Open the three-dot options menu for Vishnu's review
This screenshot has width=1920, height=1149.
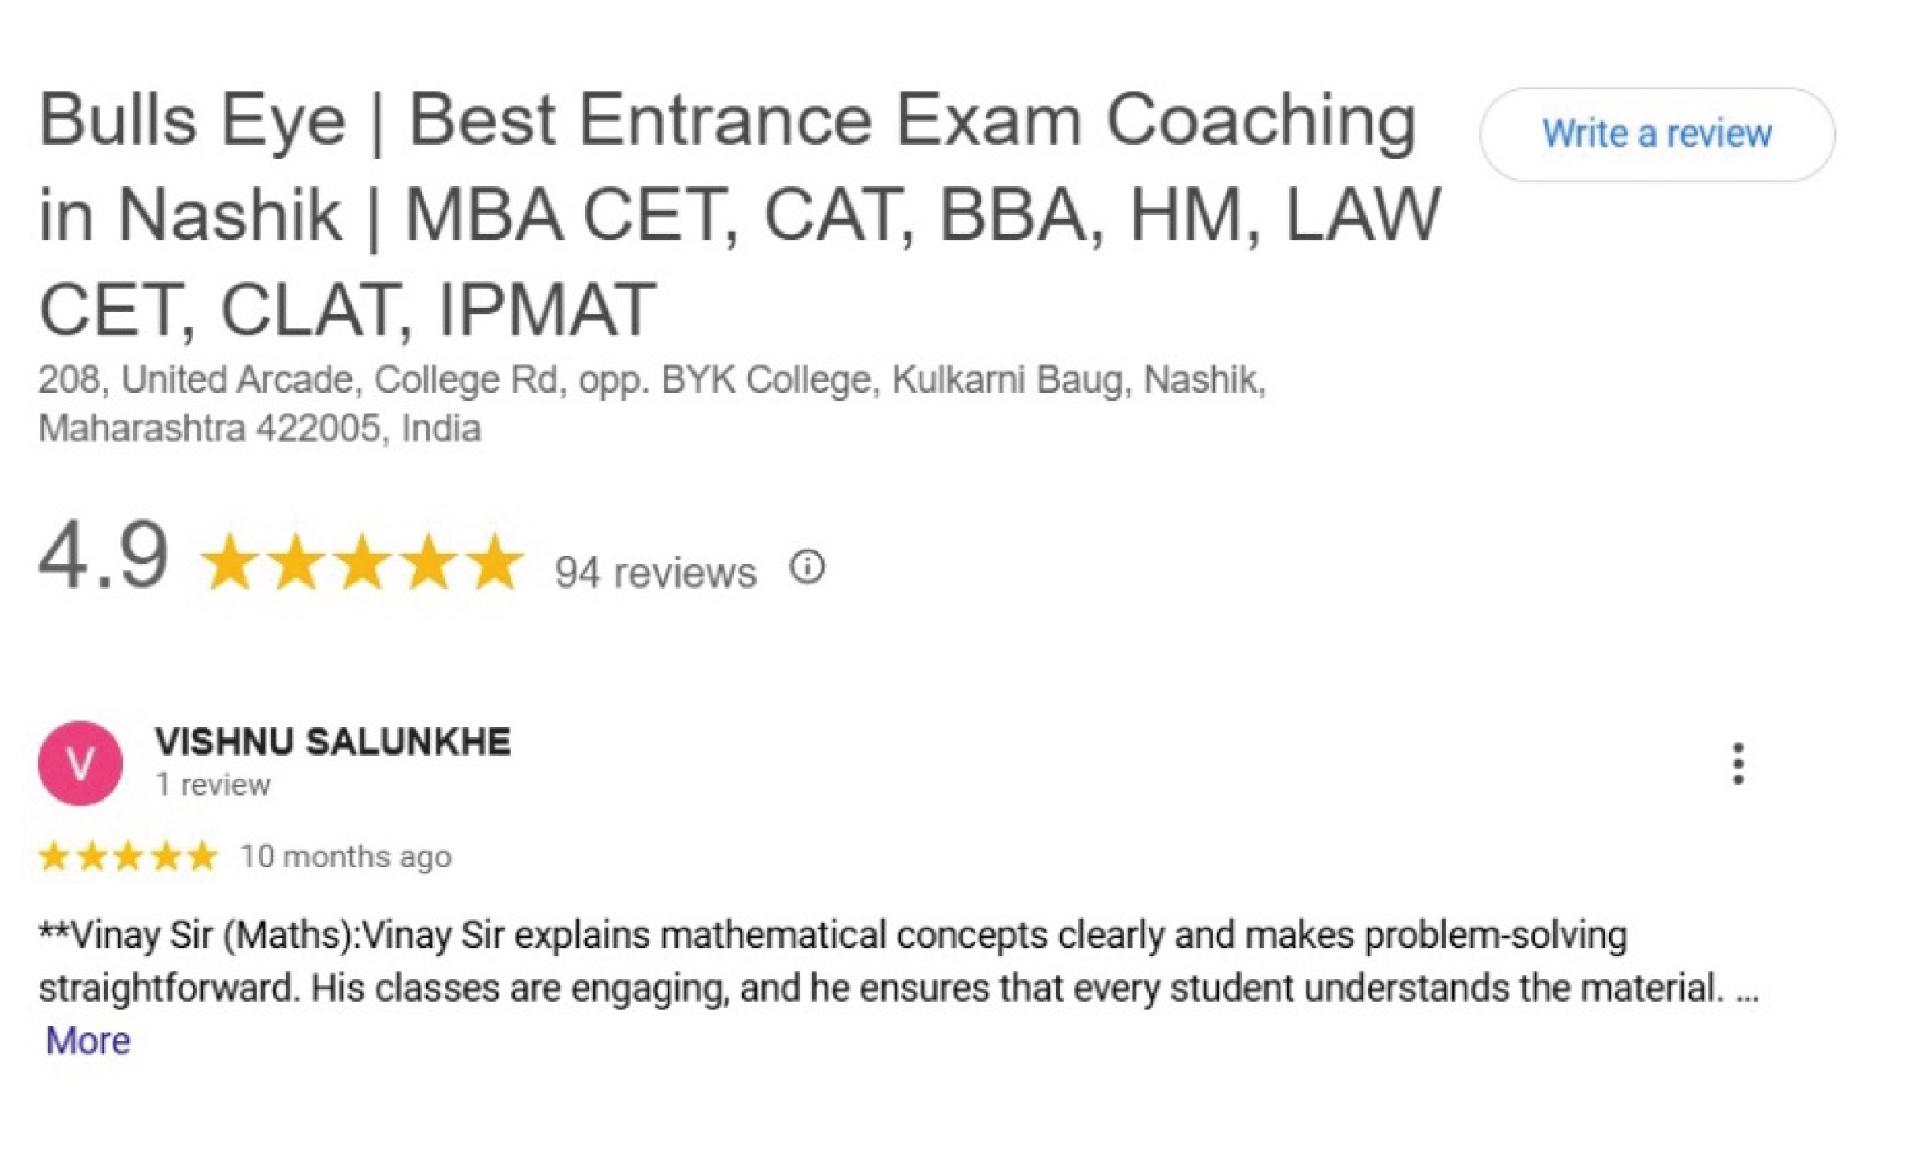point(1738,764)
